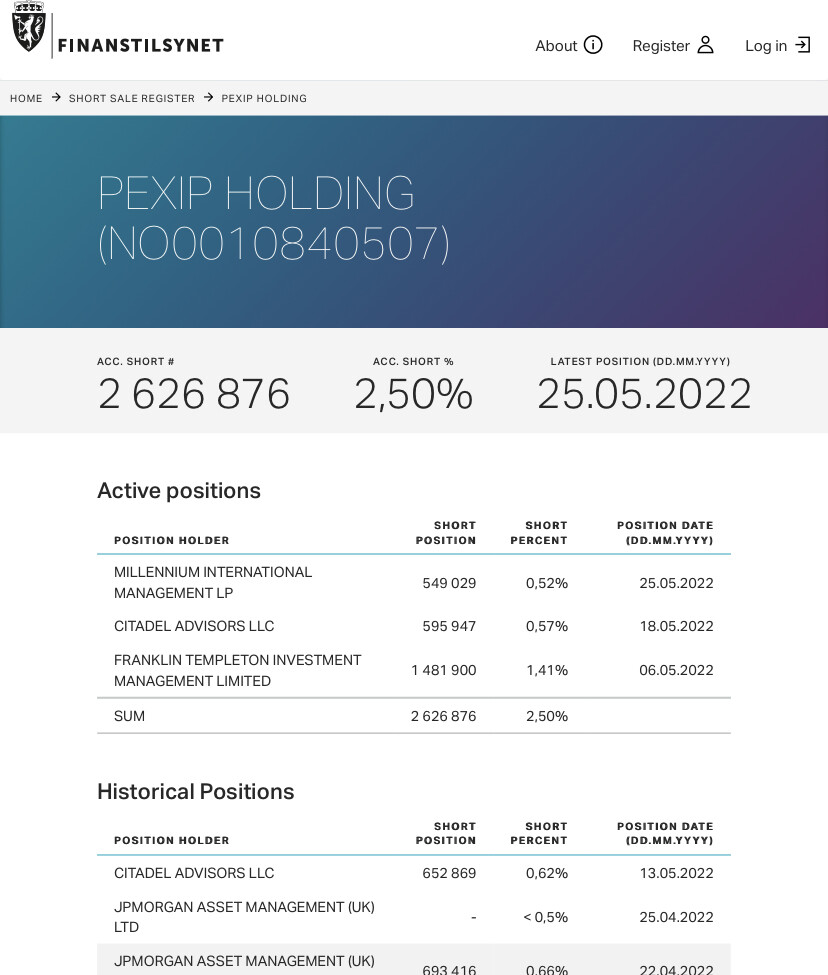This screenshot has width=828, height=975.
Task: Select the 1,41% short percent cell
Action: 547,670
